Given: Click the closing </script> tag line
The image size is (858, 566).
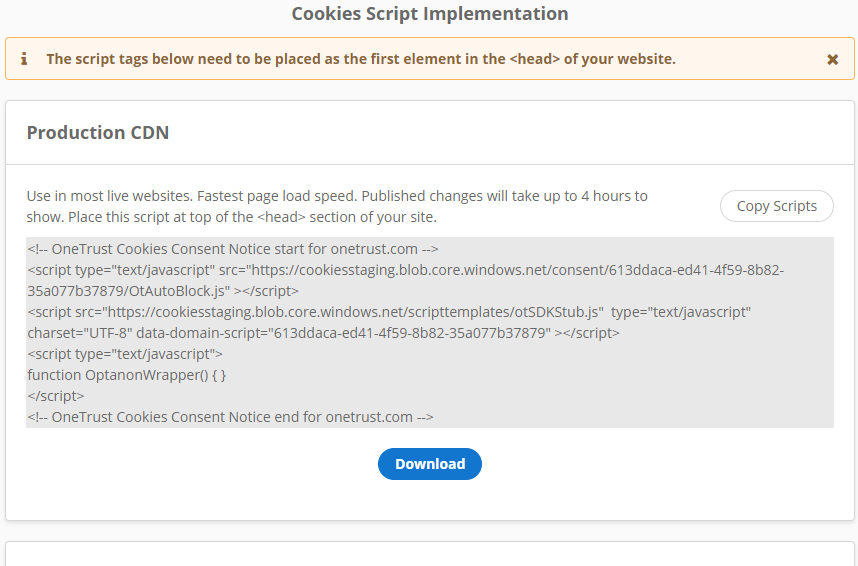Looking at the screenshot, I should click(x=56, y=396).
